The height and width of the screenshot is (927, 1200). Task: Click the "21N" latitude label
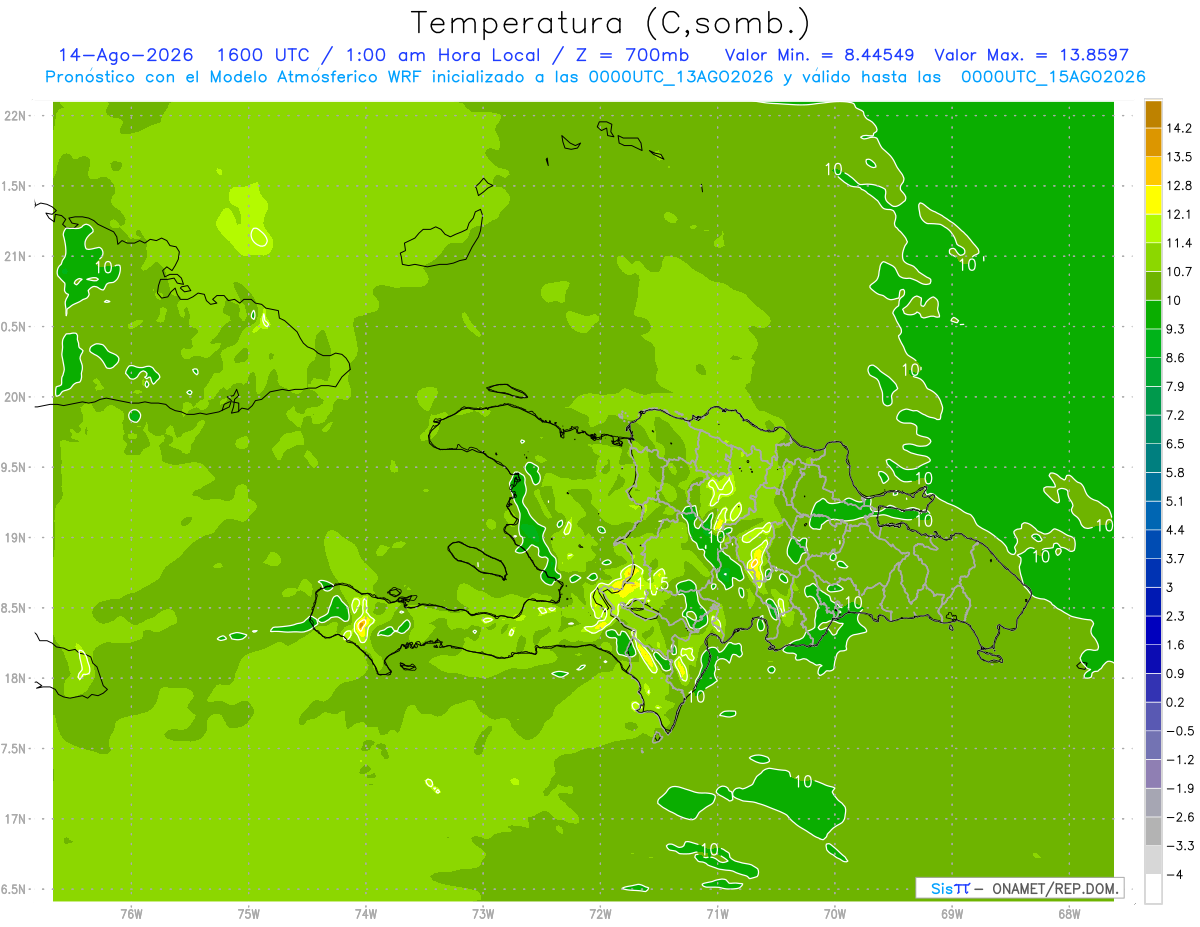click(x=15, y=256)
